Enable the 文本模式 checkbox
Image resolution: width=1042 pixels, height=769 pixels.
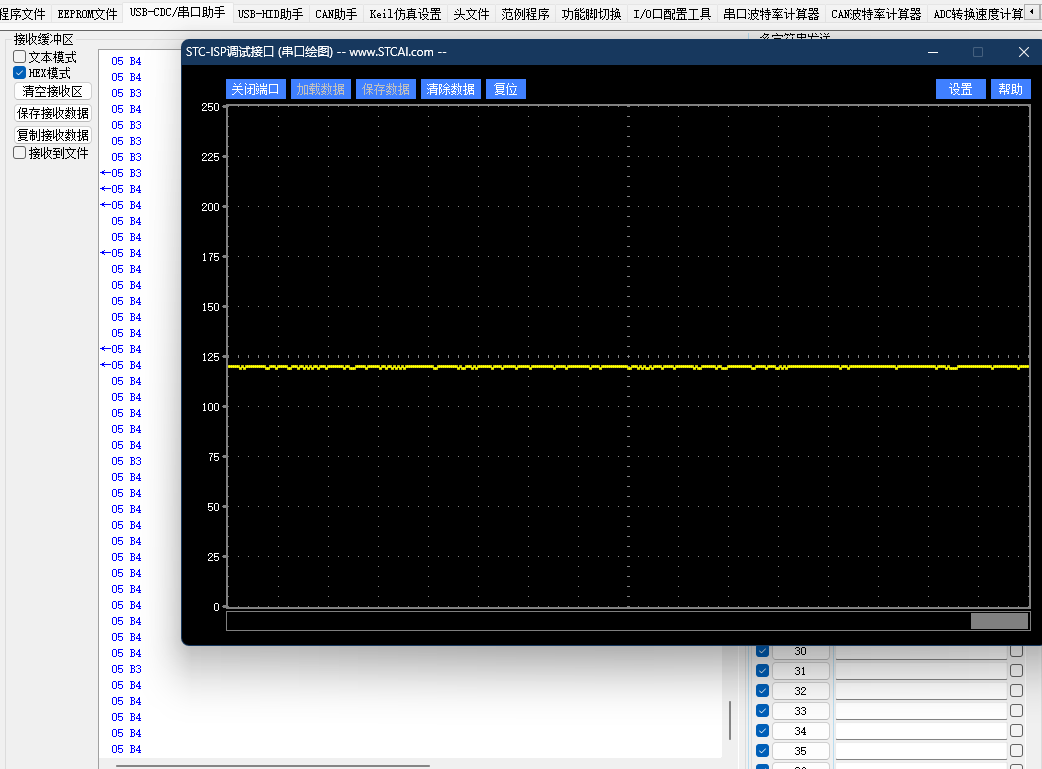point(20,57)
